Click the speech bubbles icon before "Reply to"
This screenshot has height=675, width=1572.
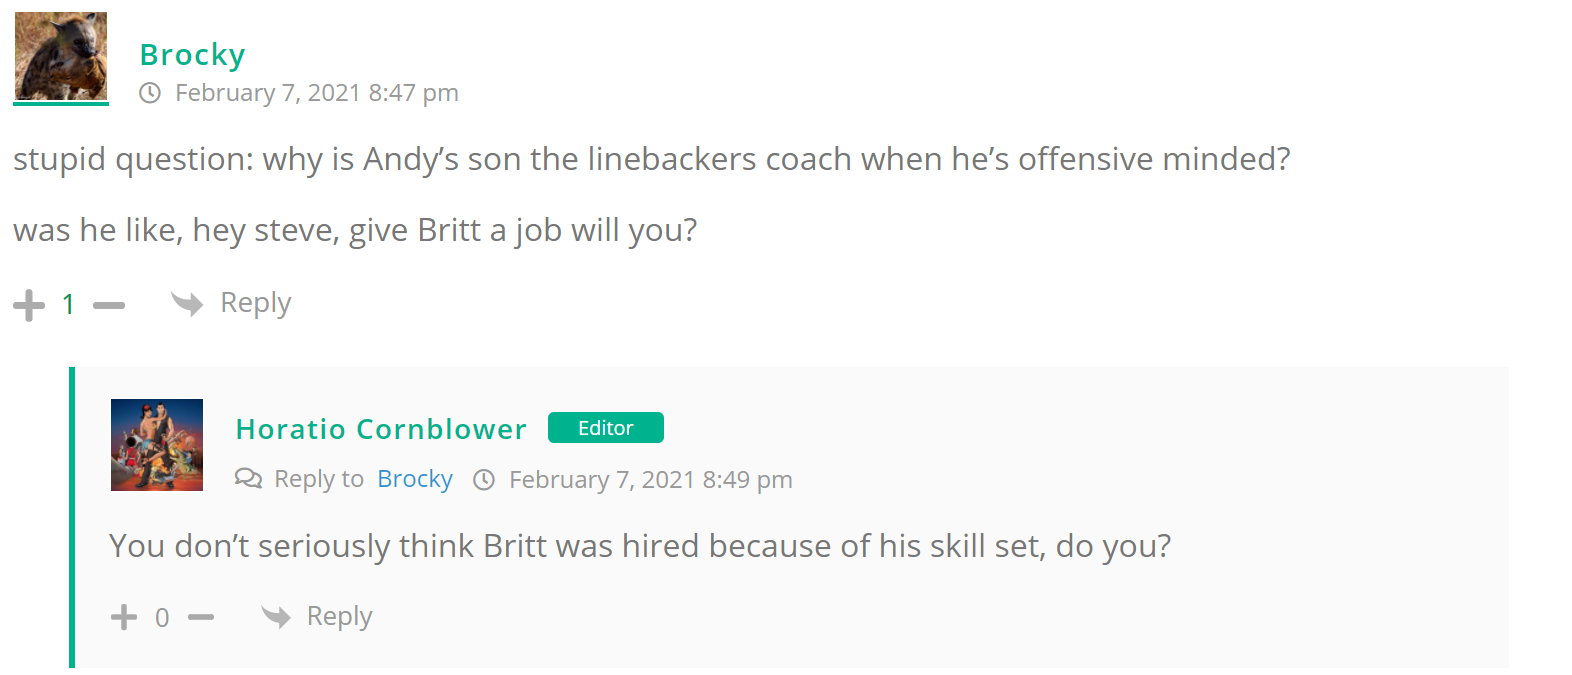click(248, 478)
